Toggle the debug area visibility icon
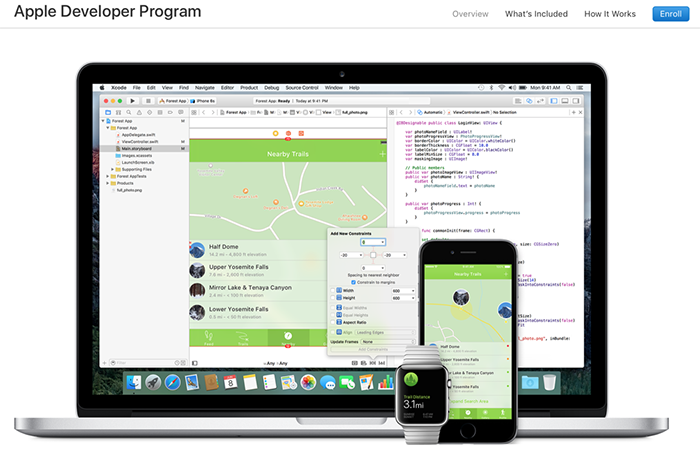Screen dimensions: 700x450 565,101
